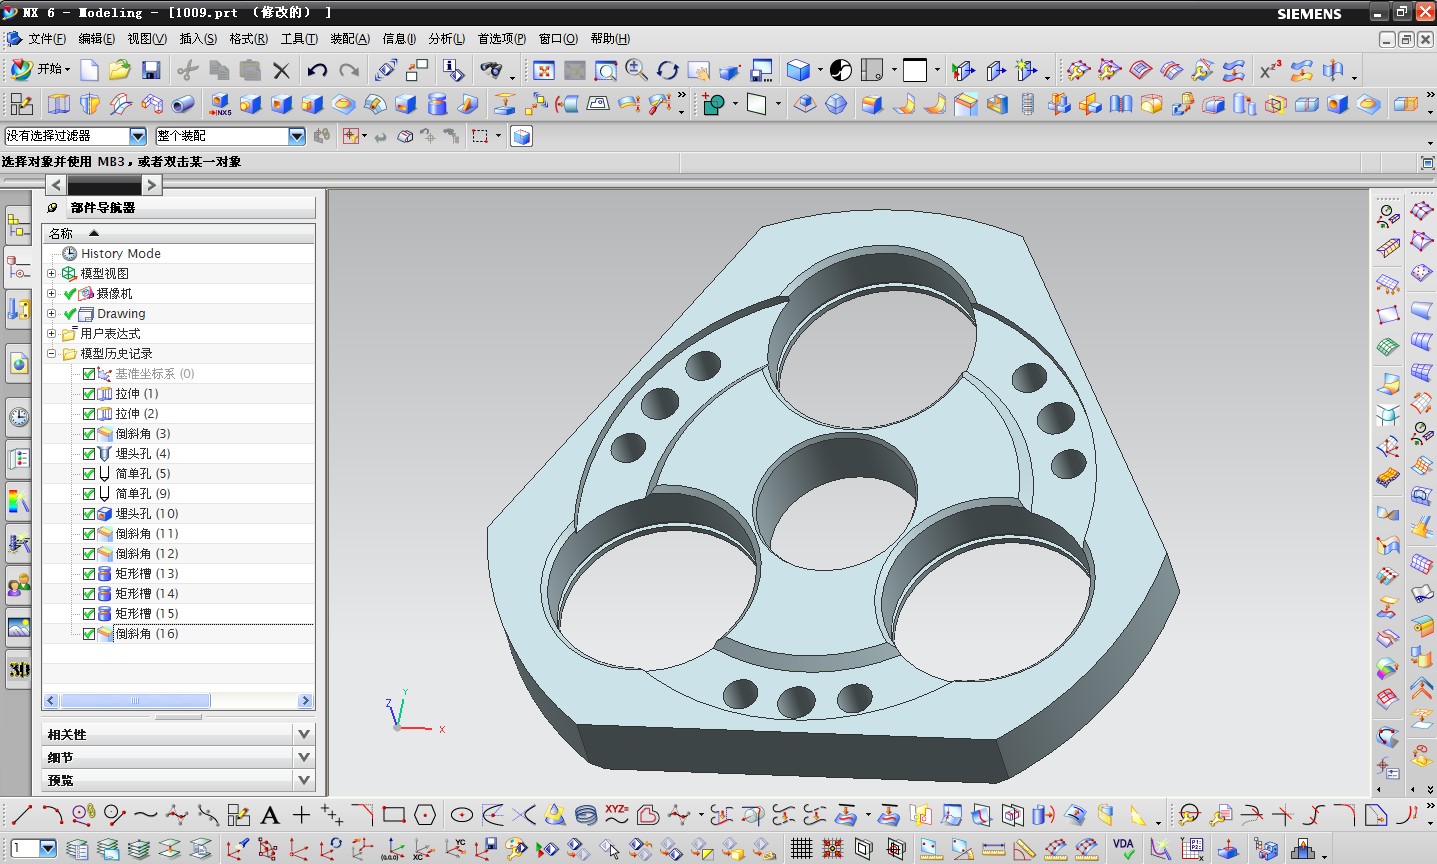
Task: Collapse the 模型历史记录 folder
Action: 52,353
